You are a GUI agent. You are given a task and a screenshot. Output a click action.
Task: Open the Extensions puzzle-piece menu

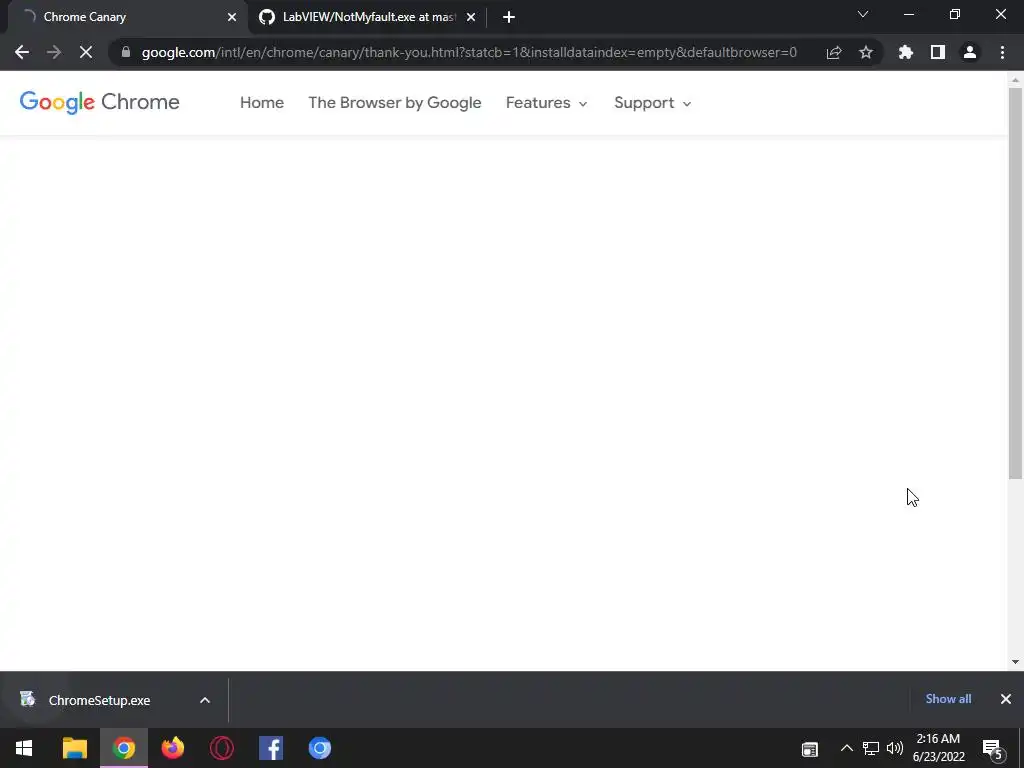pyautogui.click(x=906, y=52)
